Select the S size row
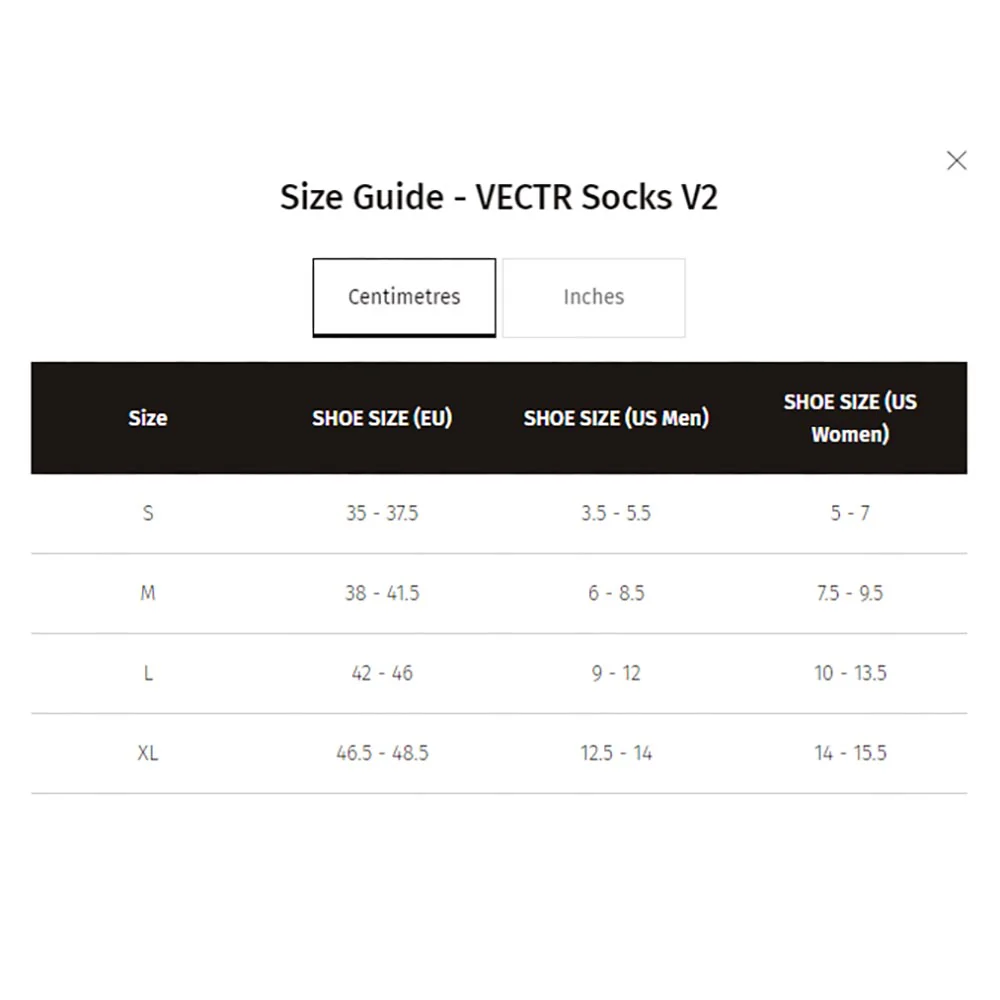Viewport: 1000px width, 1000px height. (x=147, y=513)
